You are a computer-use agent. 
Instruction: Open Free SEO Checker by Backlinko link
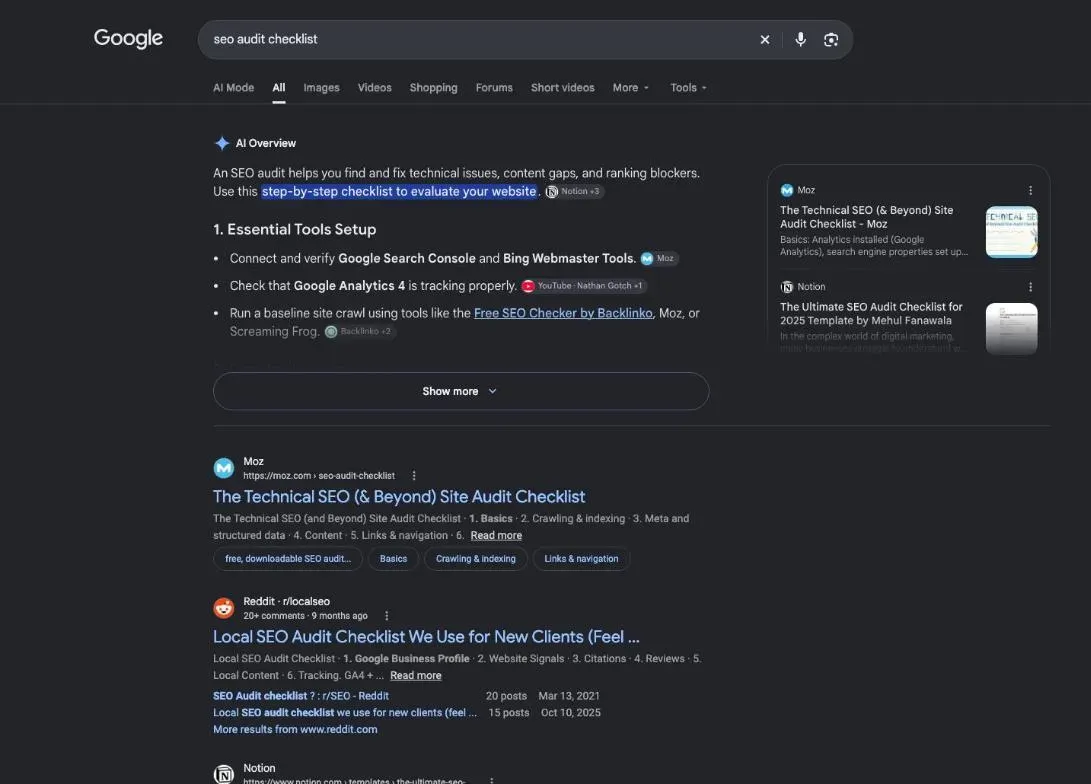563,313
